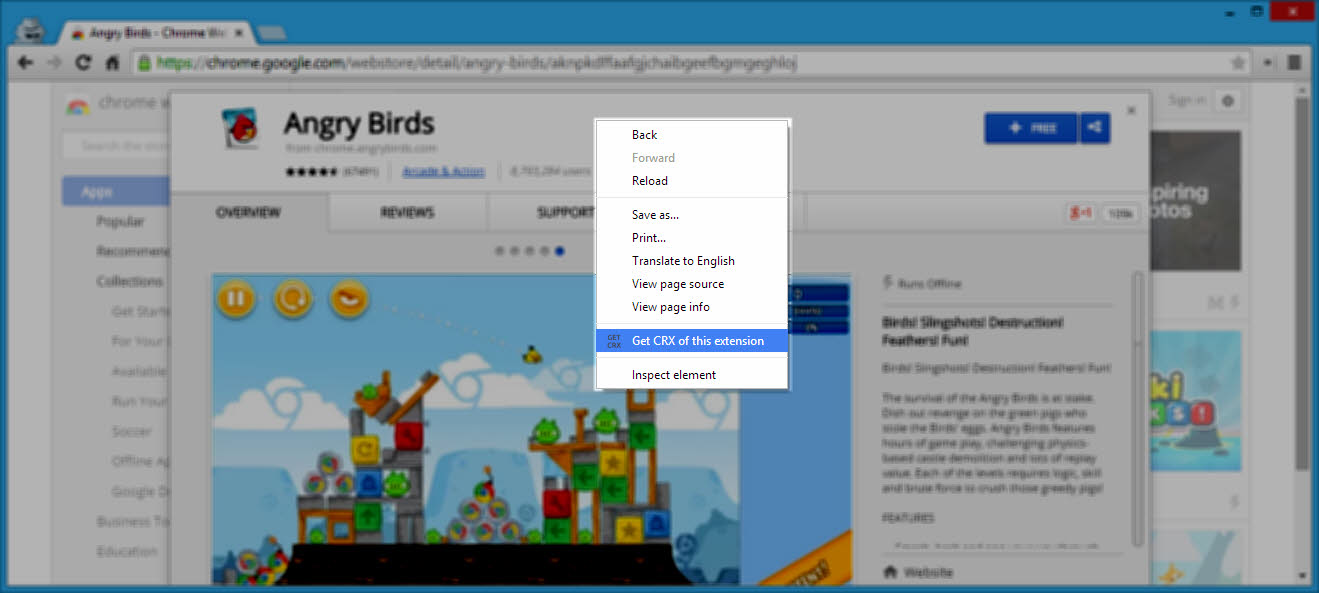Click the grayed Forward navigation arrow
The height and width of the screenshot is (593, 1319).
(54, 61)
